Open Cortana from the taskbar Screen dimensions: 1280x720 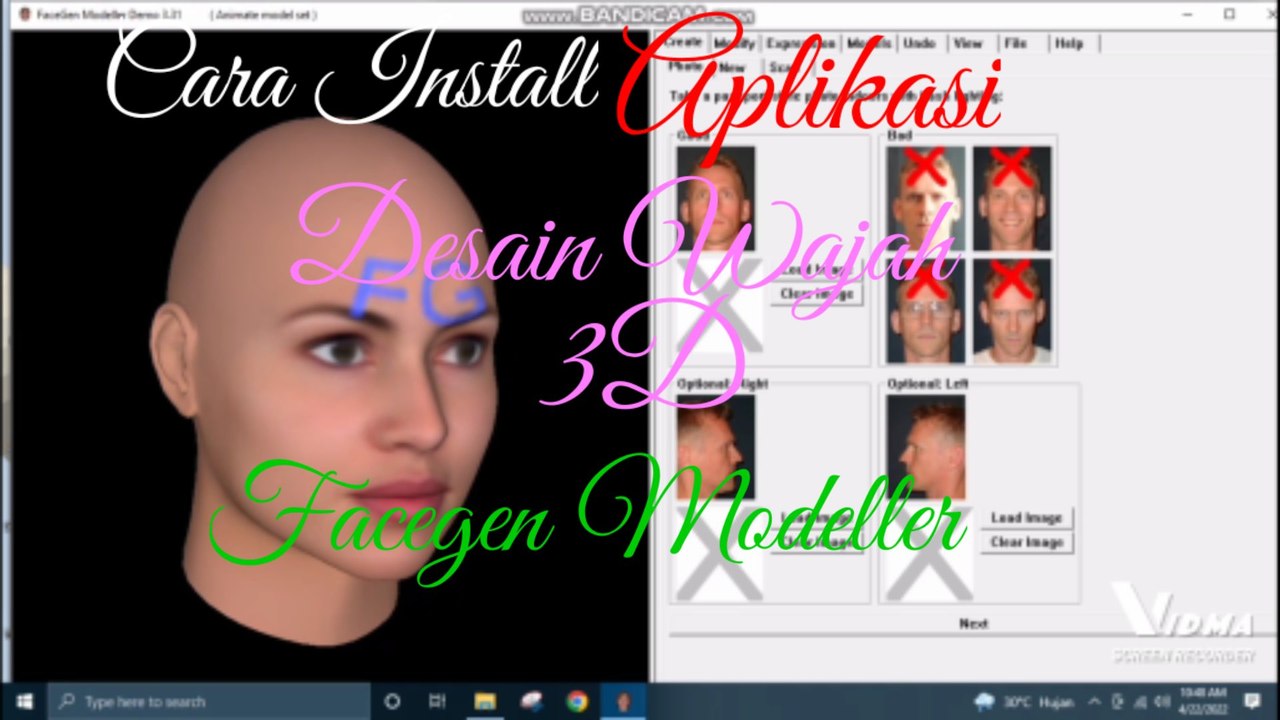392,701
